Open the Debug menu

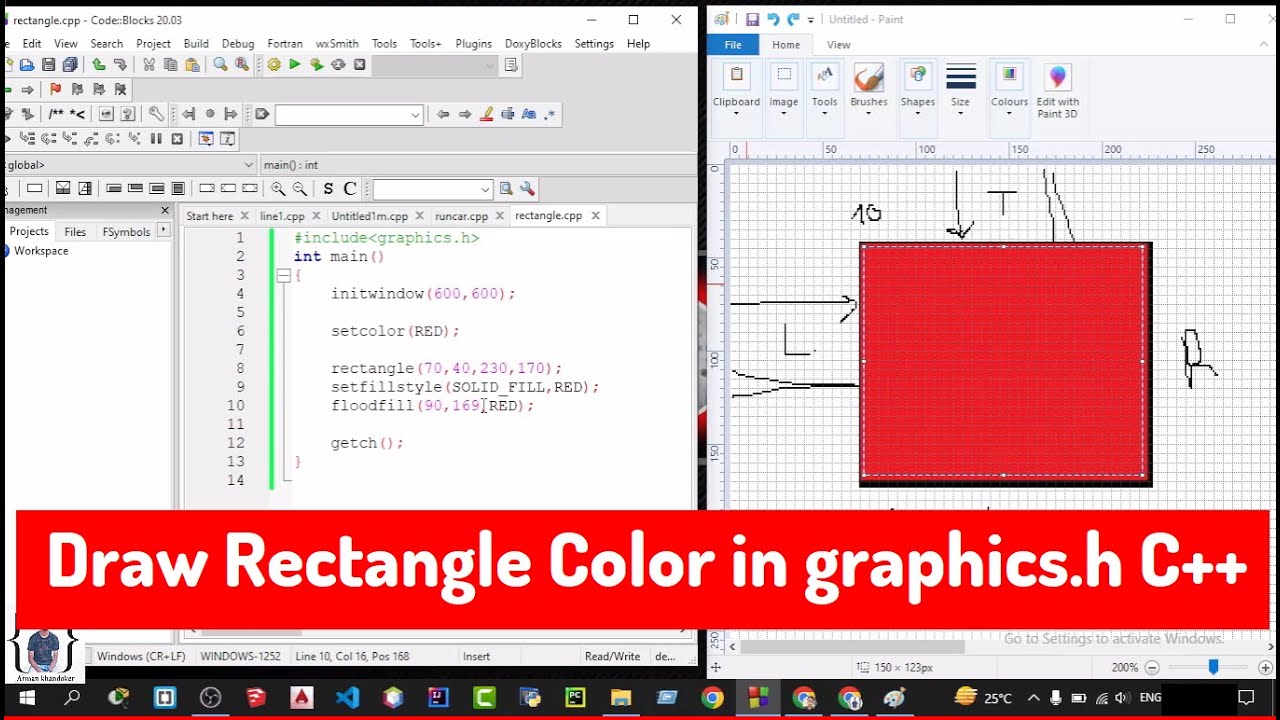pos(238,43)
